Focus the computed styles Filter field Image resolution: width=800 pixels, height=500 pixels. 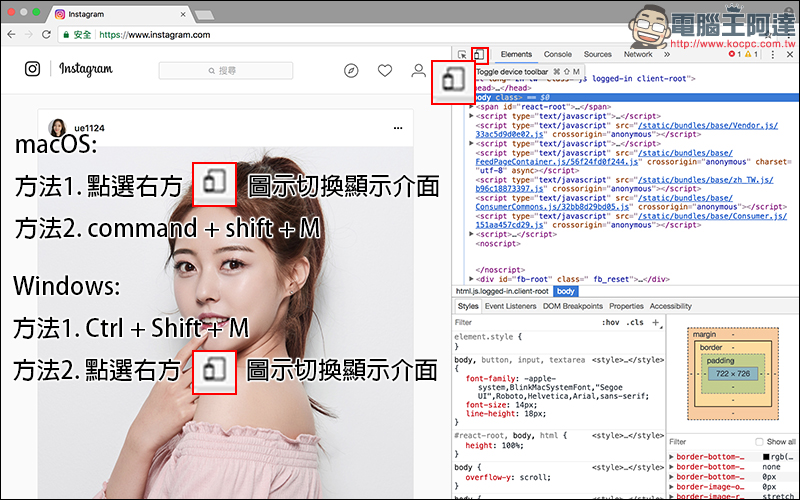click(x=709, y=442)
